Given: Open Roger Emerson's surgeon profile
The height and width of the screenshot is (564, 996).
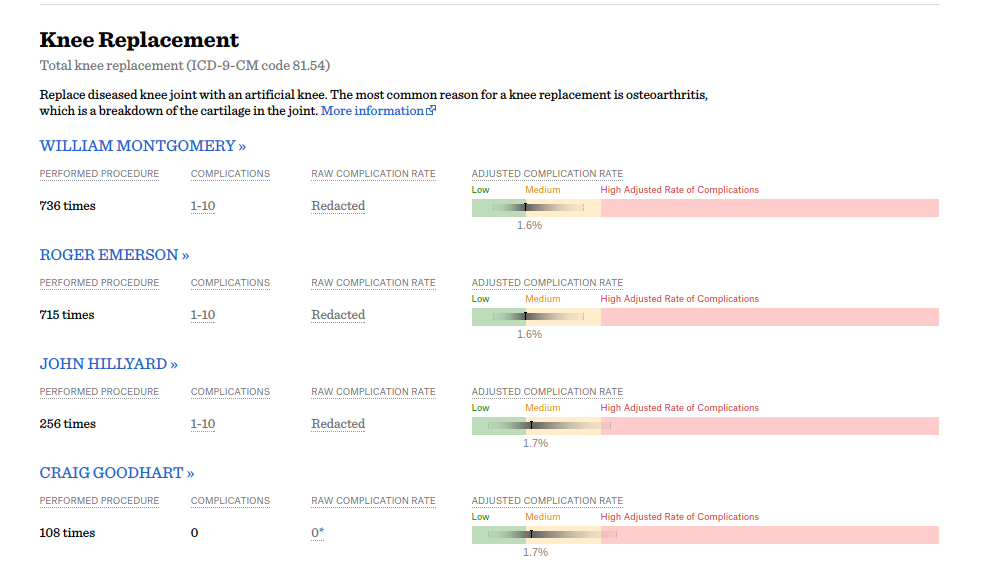Looking at the screenshot, I should pyautogui.click(x=114, y=255).
